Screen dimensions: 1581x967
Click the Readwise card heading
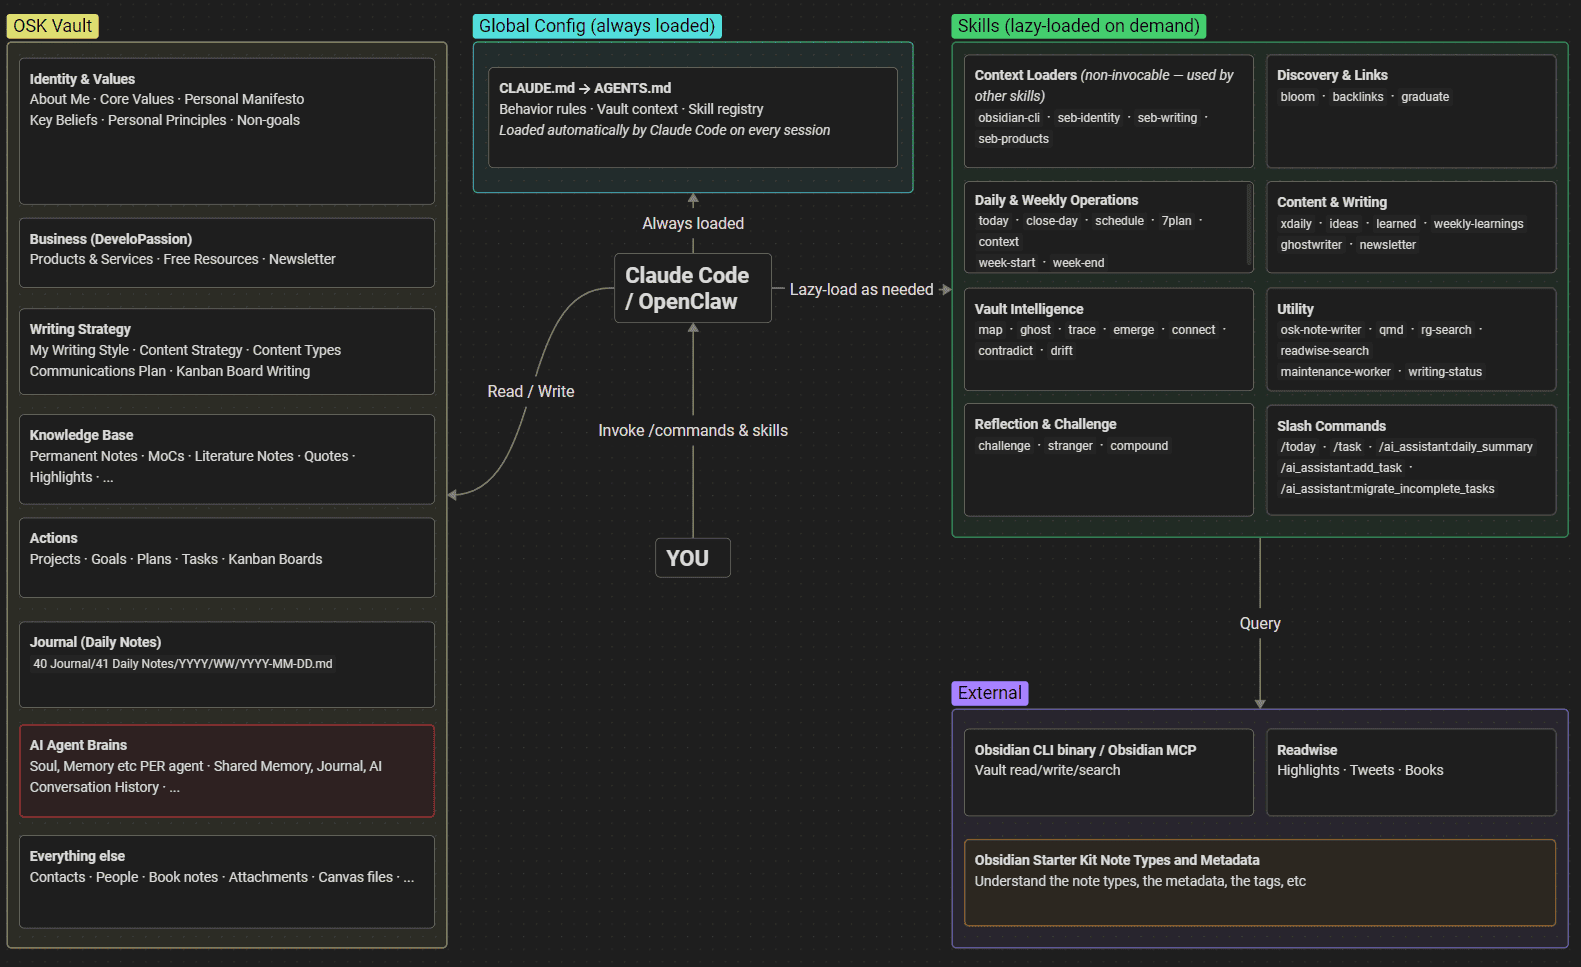pyautogui.click(x=1307, y=750)
